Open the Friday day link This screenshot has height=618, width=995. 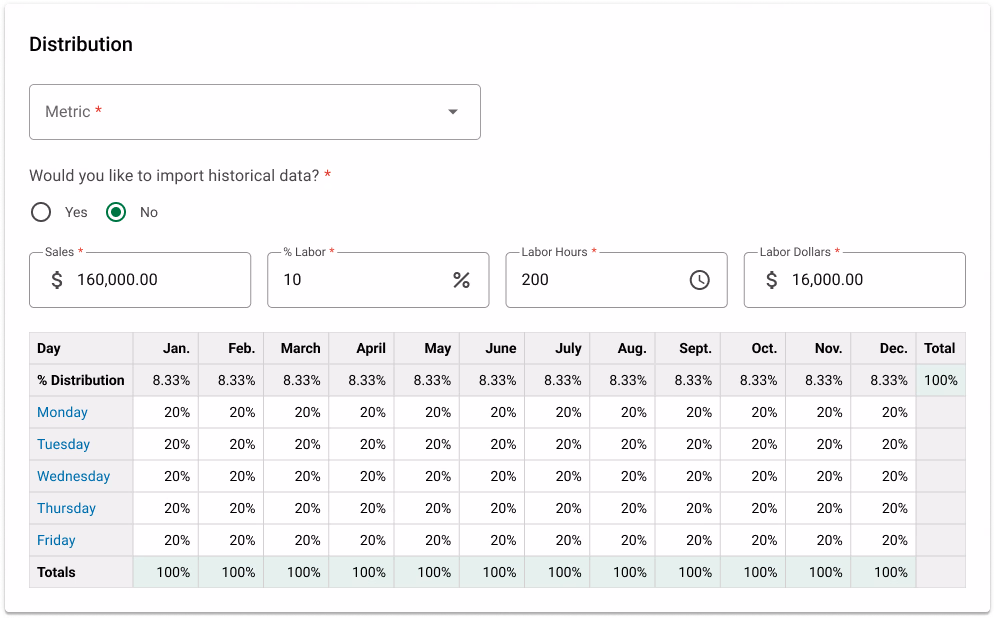(x=56, y=540)
